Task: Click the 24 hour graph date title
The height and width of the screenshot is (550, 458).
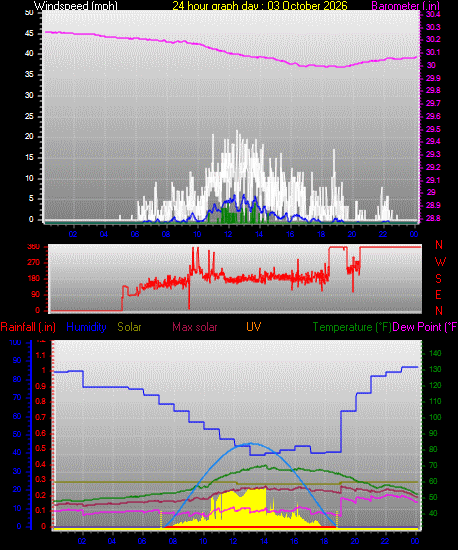Action: point(260,6)
